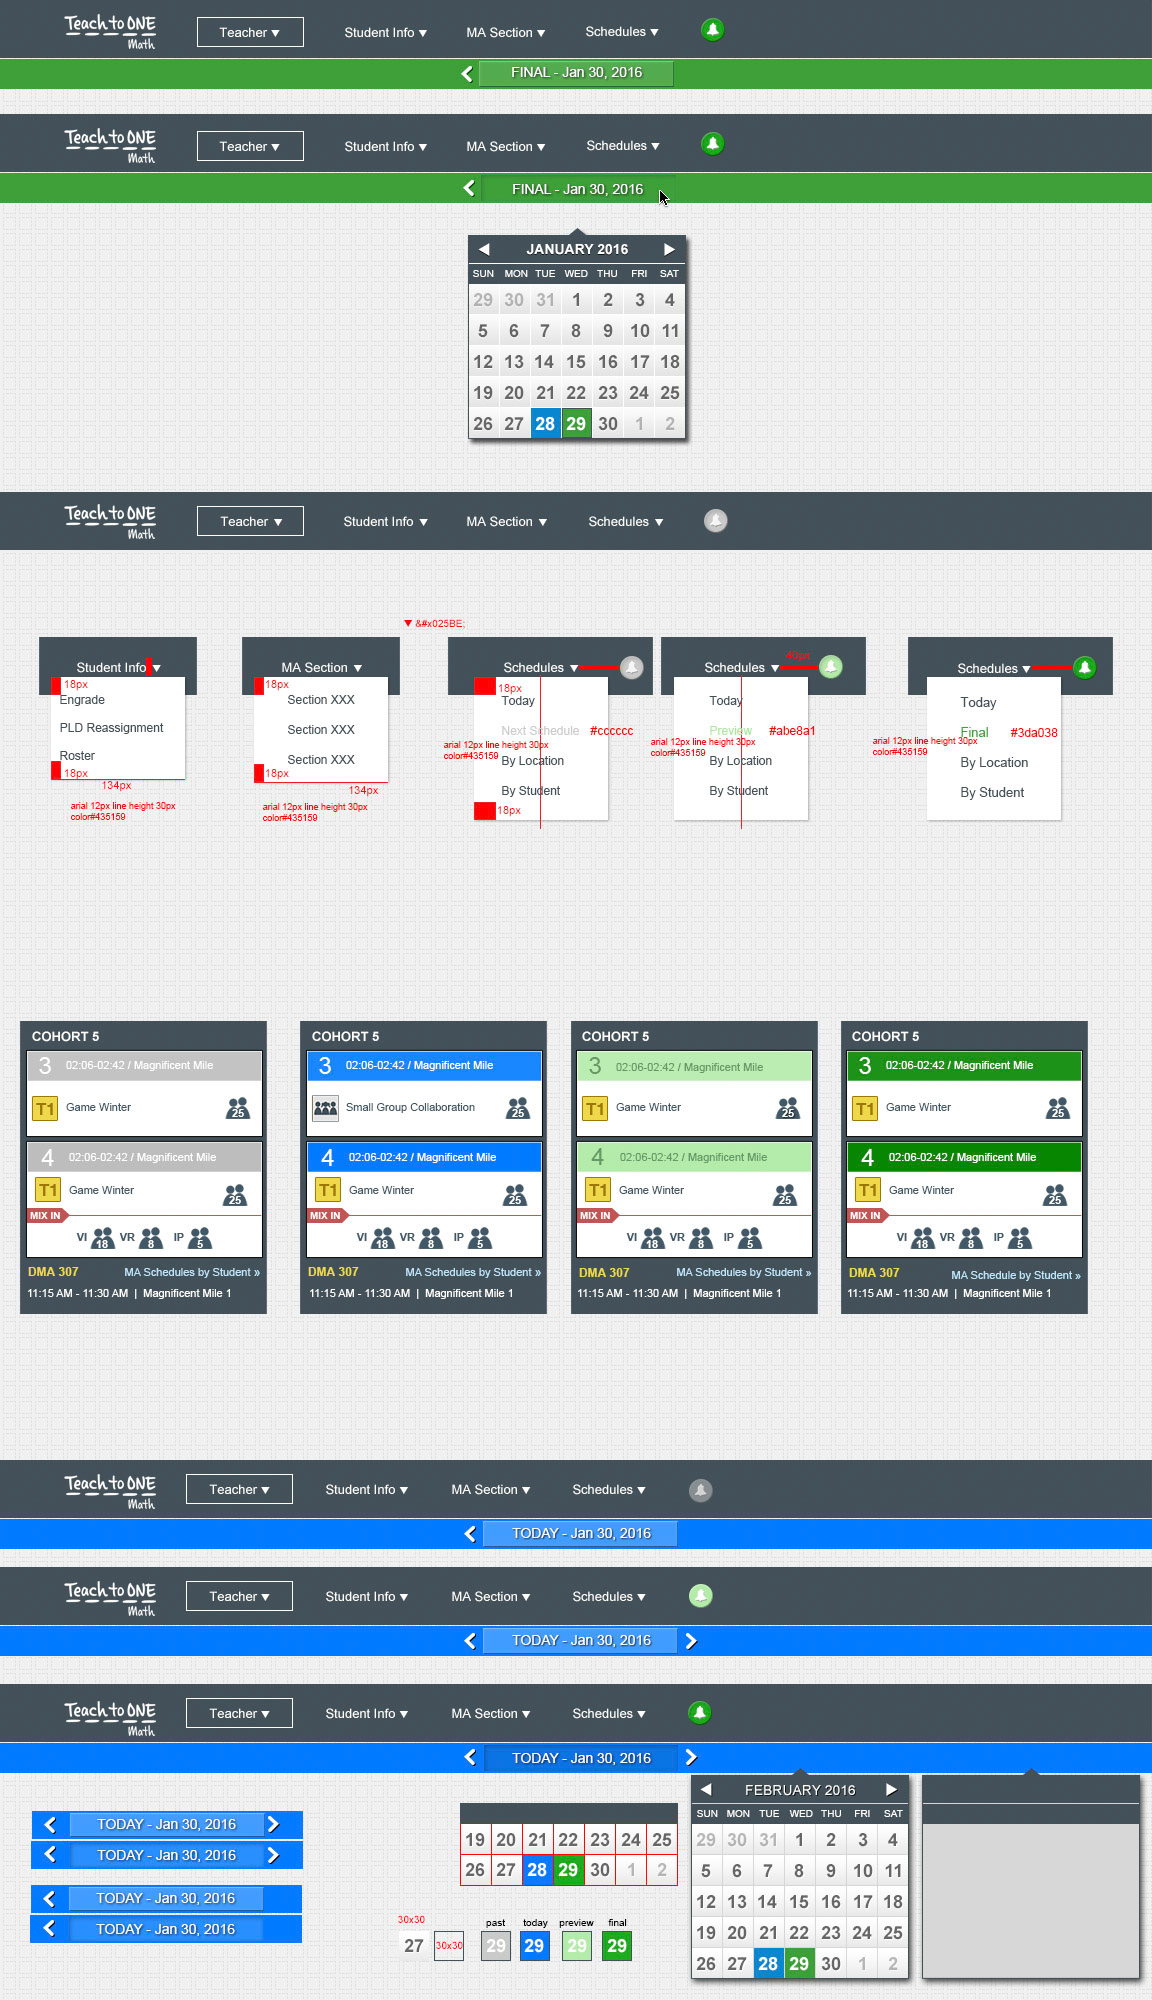Click red-outlined 30x30 sample box near legend

(x=449, y=1946)
